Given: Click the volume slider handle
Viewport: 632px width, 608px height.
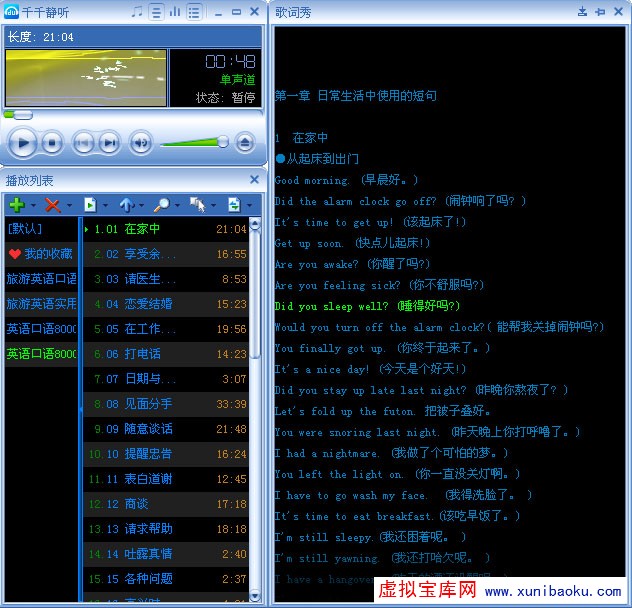Looking at the screenshot, I should click(223, 142).
